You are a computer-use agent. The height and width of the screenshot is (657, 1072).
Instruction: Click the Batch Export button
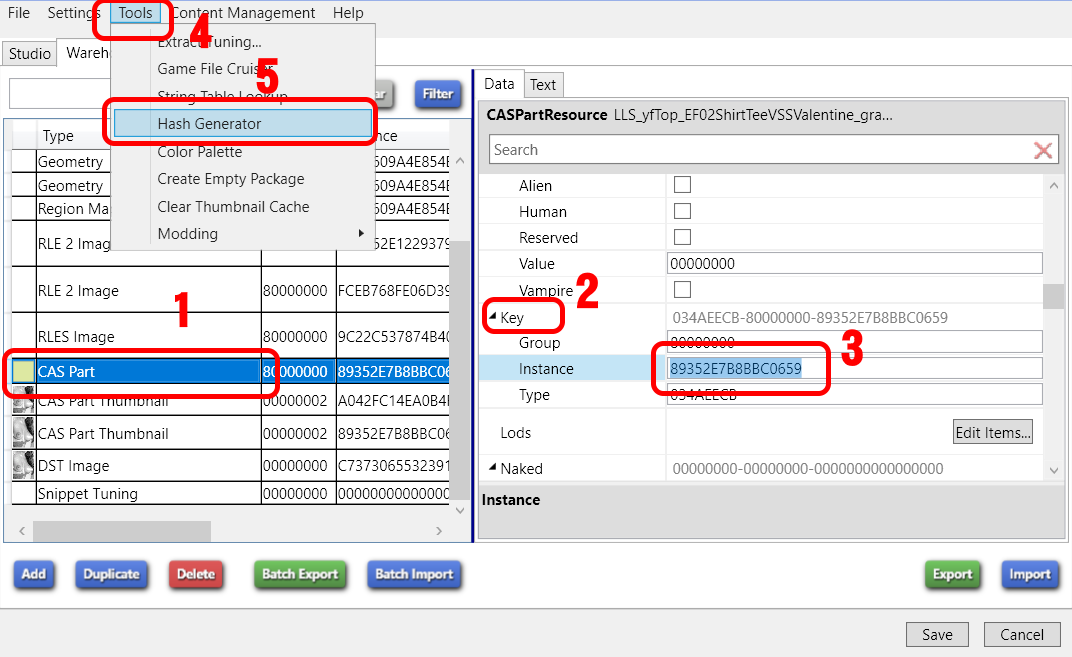299,574
